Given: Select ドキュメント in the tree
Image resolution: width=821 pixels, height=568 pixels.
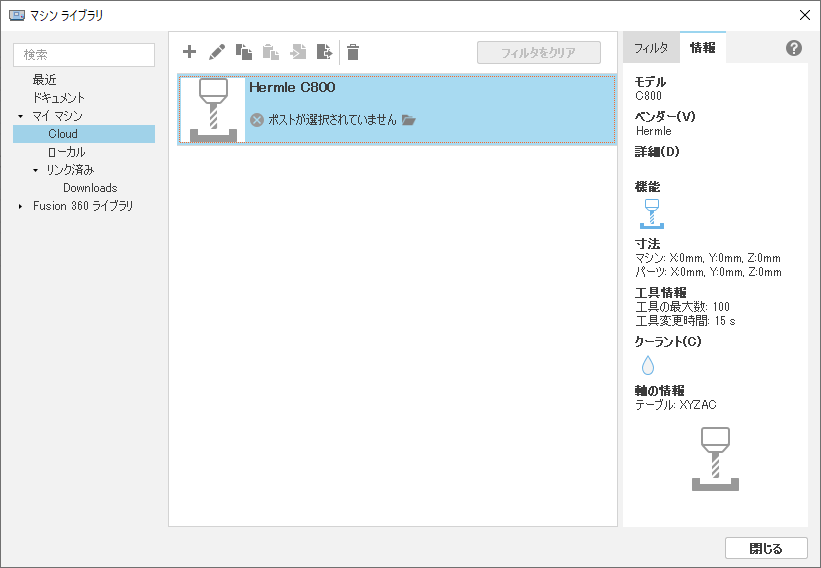Looking at the screenshot, I should click(59, 98).
